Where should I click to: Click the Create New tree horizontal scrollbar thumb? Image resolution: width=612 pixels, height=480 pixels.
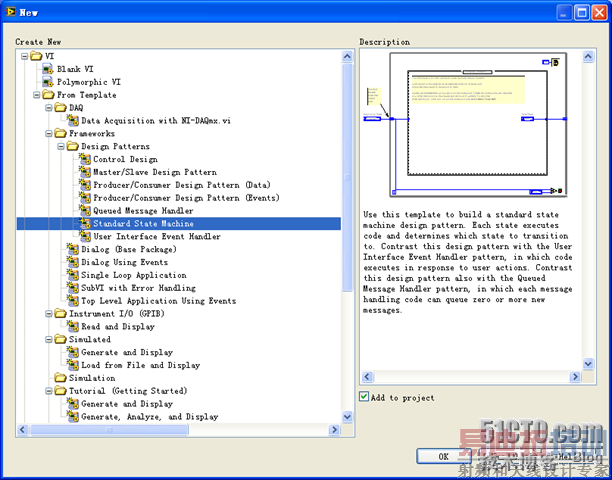tap(109, 430)
